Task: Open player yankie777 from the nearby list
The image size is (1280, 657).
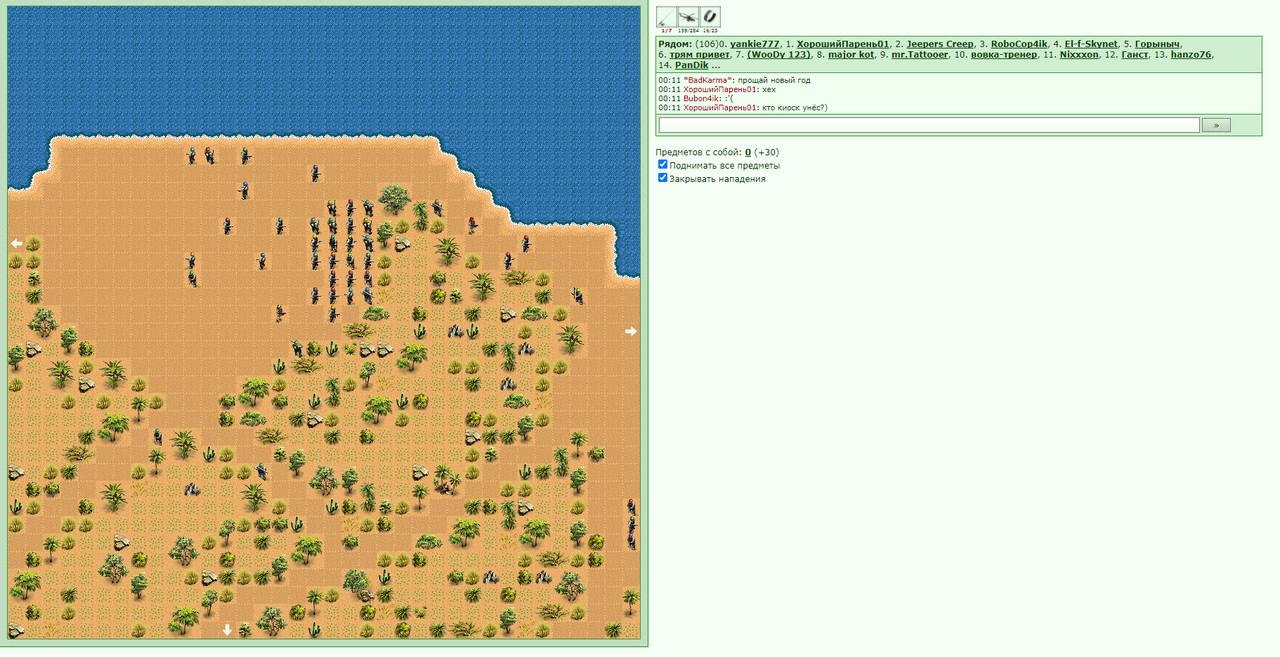Action: point(755,44)
